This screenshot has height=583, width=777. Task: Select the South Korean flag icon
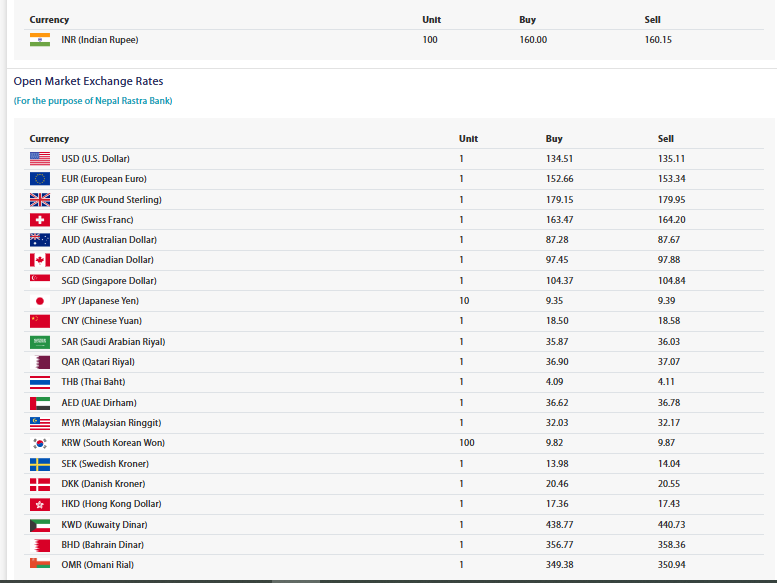(40, 443)
